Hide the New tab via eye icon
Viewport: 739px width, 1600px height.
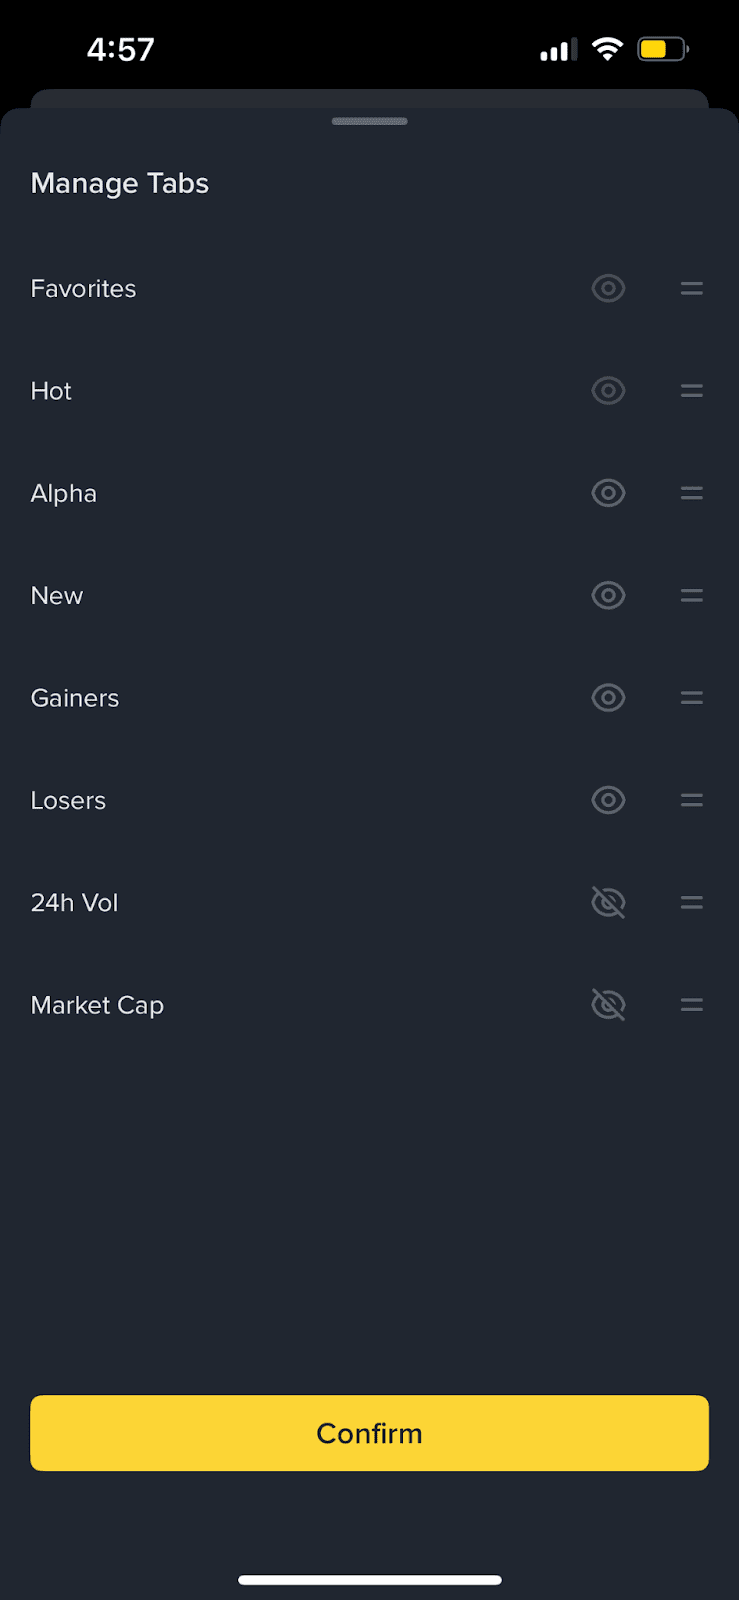[608, 596]
